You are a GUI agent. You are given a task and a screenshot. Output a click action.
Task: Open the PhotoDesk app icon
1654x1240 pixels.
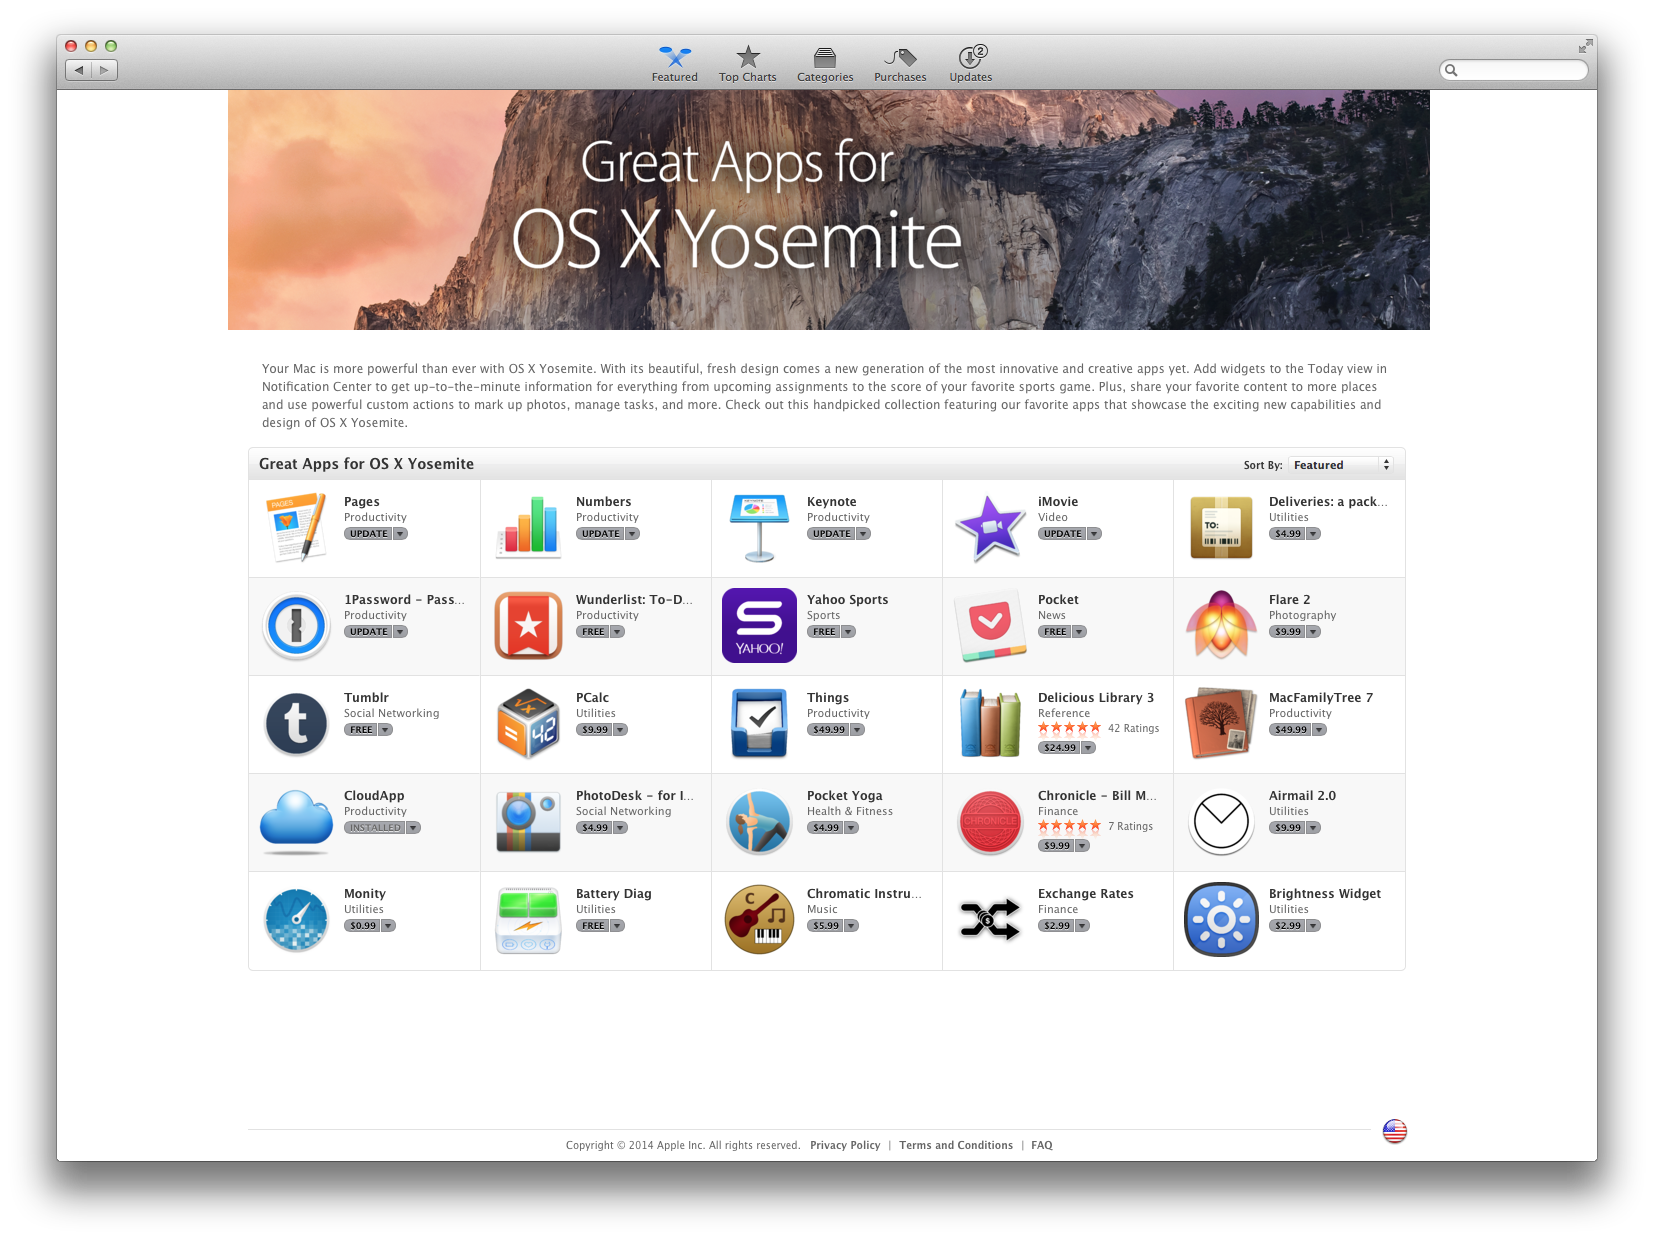528,821
